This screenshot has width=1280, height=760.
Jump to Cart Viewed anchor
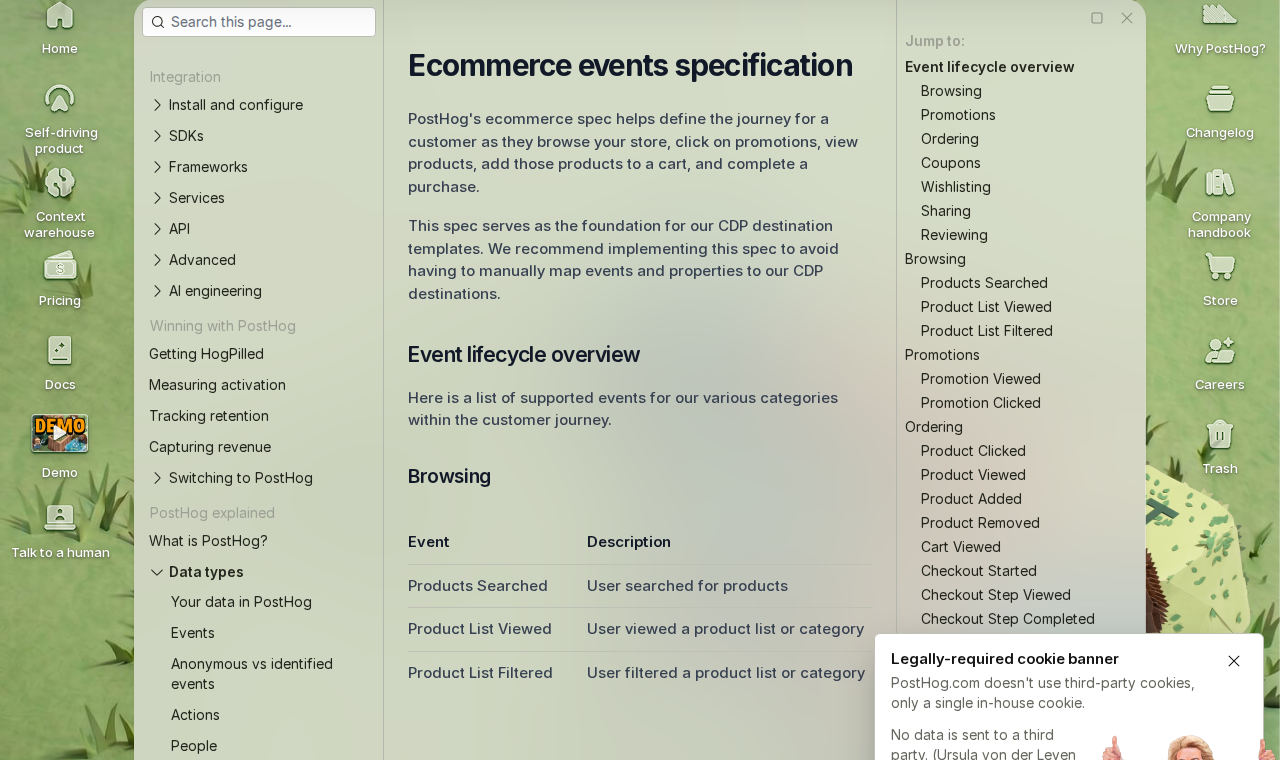tap(961, 547)
